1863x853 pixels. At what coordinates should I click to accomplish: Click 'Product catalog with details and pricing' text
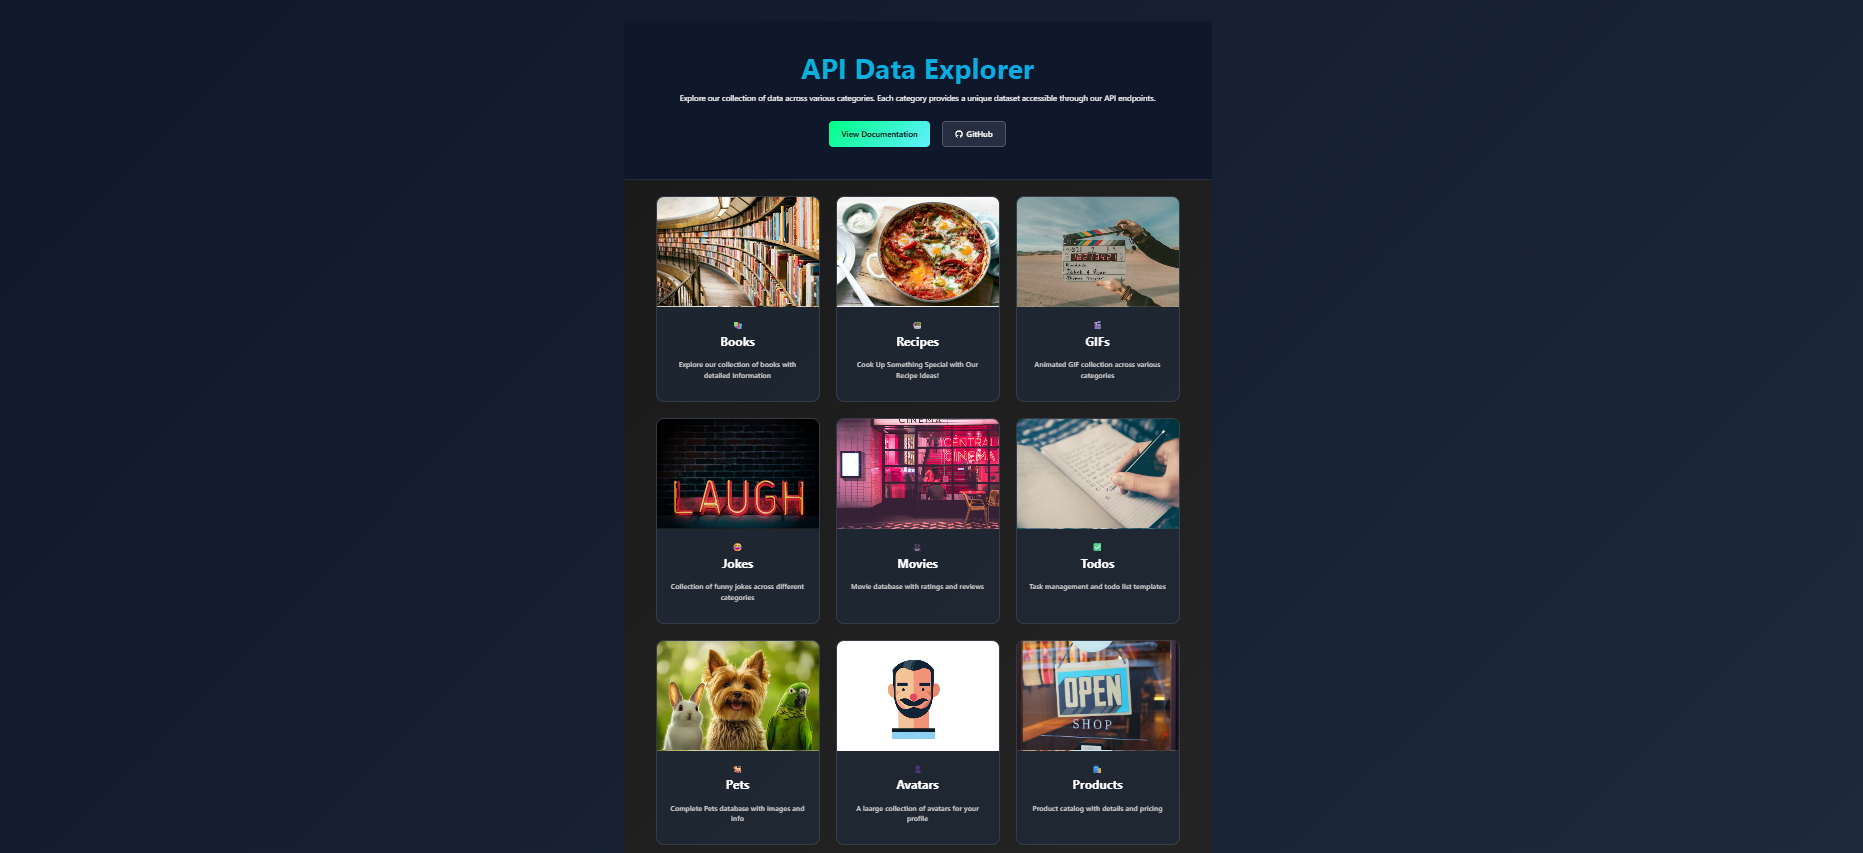(1098, 808)
